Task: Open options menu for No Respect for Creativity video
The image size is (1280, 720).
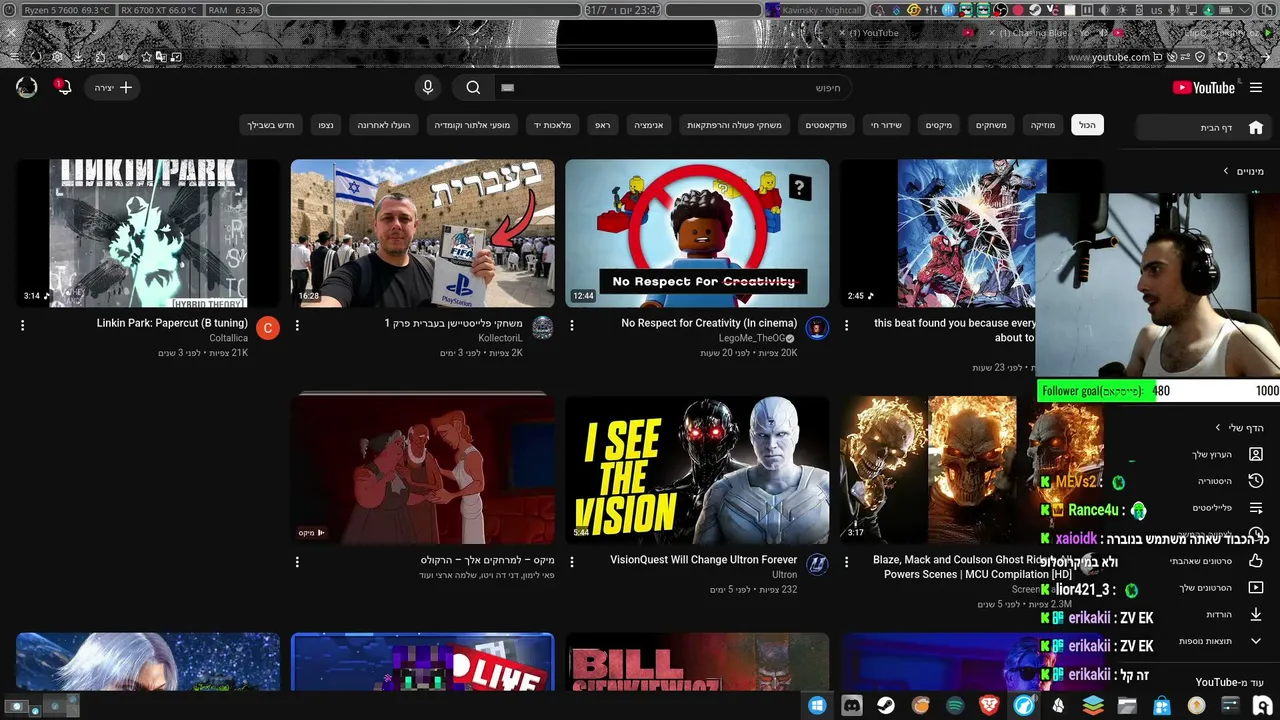Action: click(x=572, y=325)
